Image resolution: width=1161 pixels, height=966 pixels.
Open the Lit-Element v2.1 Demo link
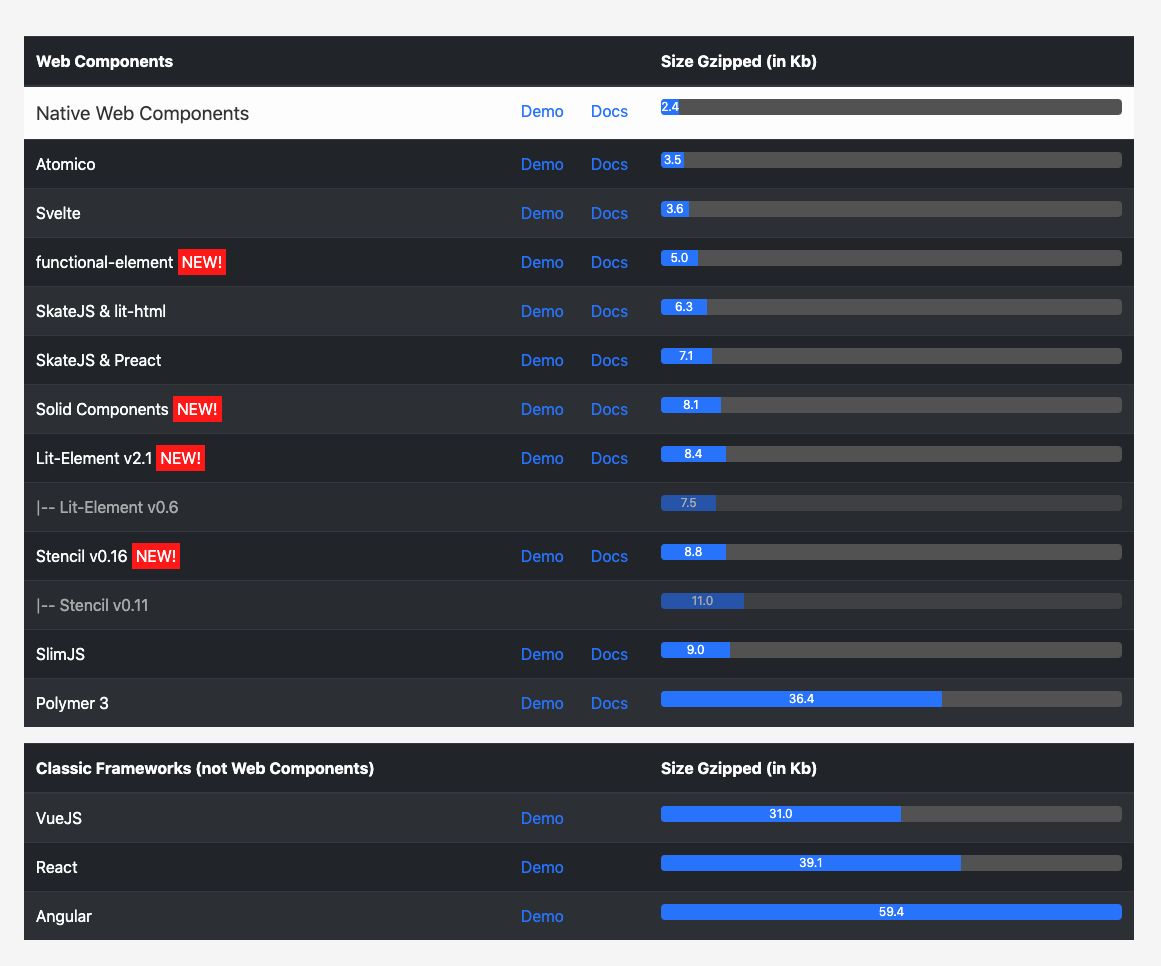pyautogui.click(x=542, y=458)
